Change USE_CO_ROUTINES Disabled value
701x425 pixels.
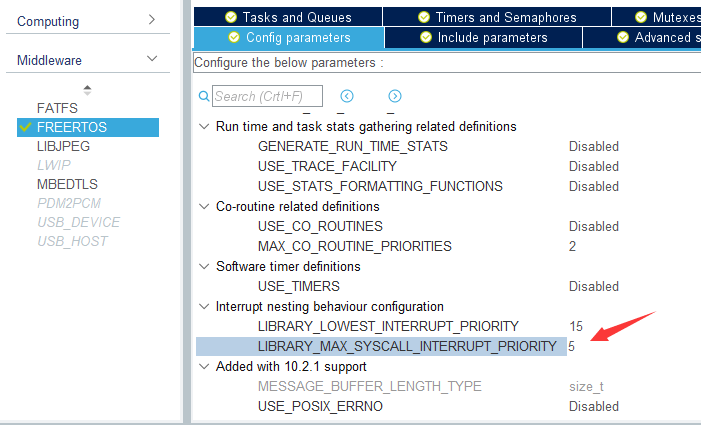click(594, 227)
